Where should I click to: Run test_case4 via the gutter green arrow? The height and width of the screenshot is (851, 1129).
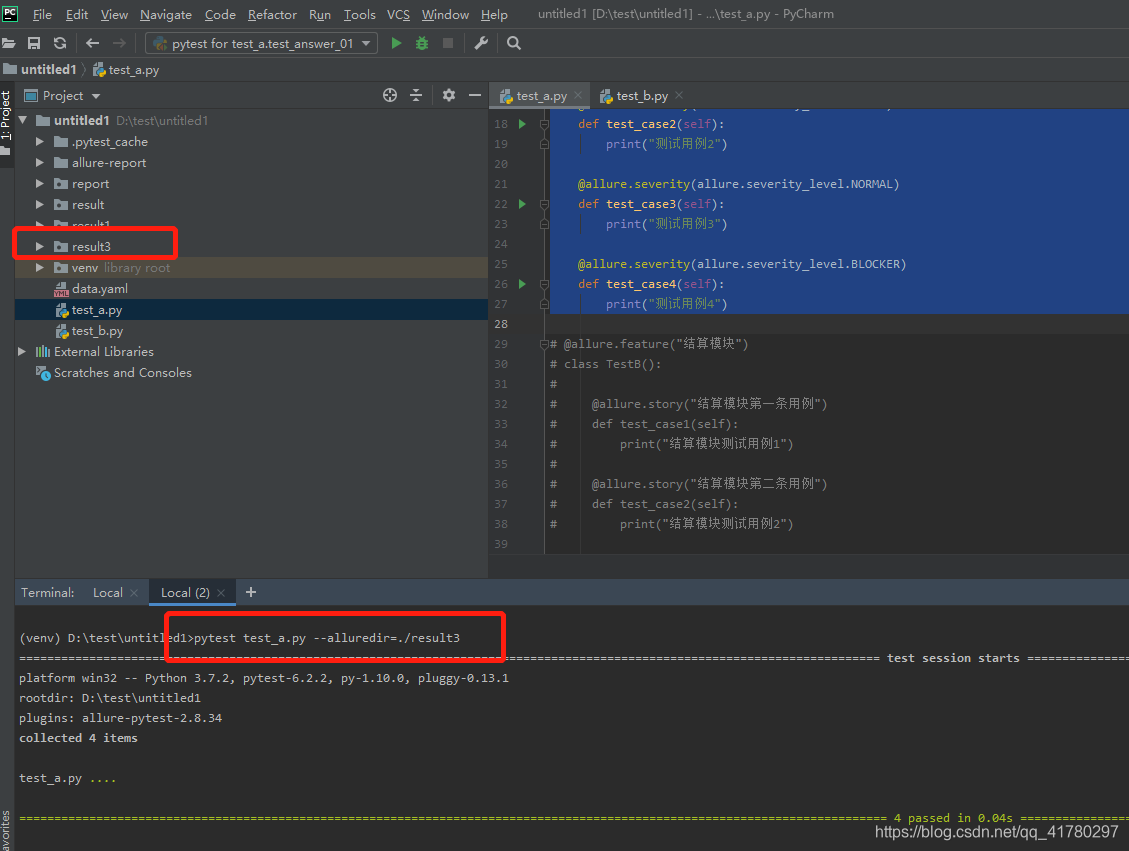point(522,284)
